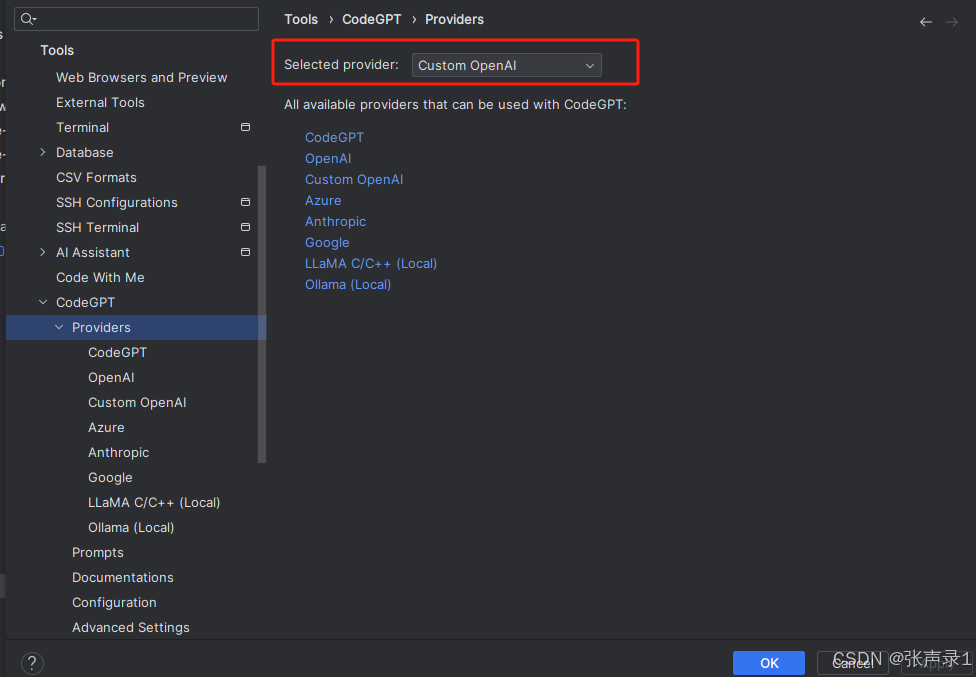Select Custom OpenAI in the settings tree
Viewport: 976px width, 677px height.
(137, 403)
